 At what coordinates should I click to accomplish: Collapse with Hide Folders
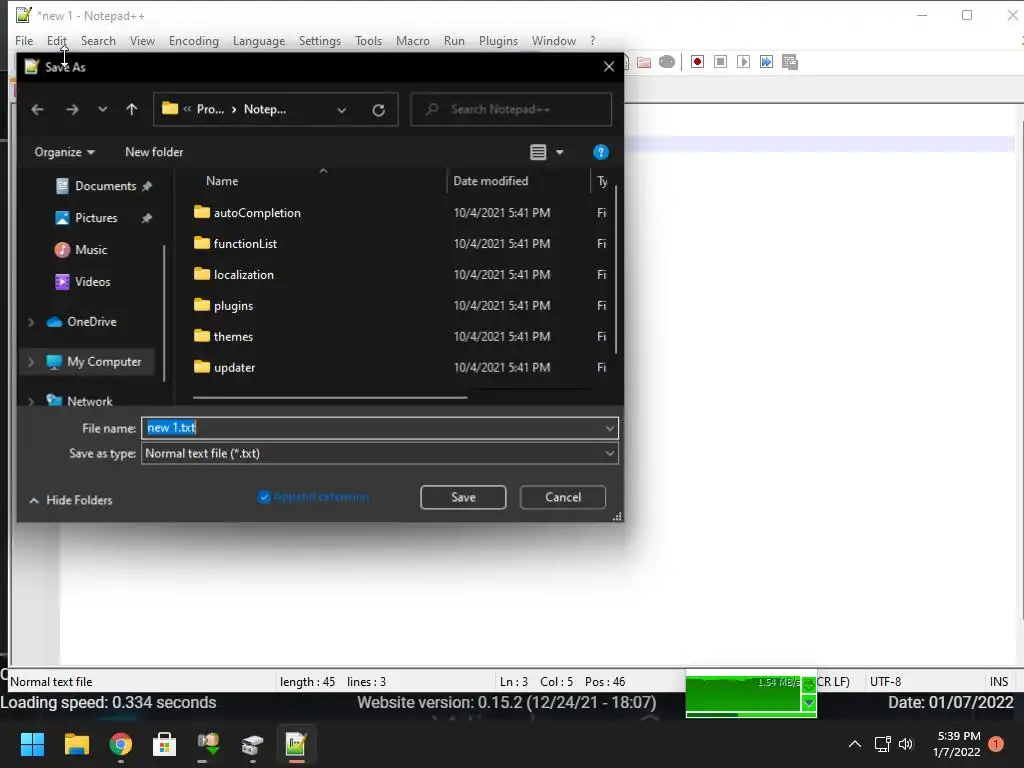[x=71, y=500]
